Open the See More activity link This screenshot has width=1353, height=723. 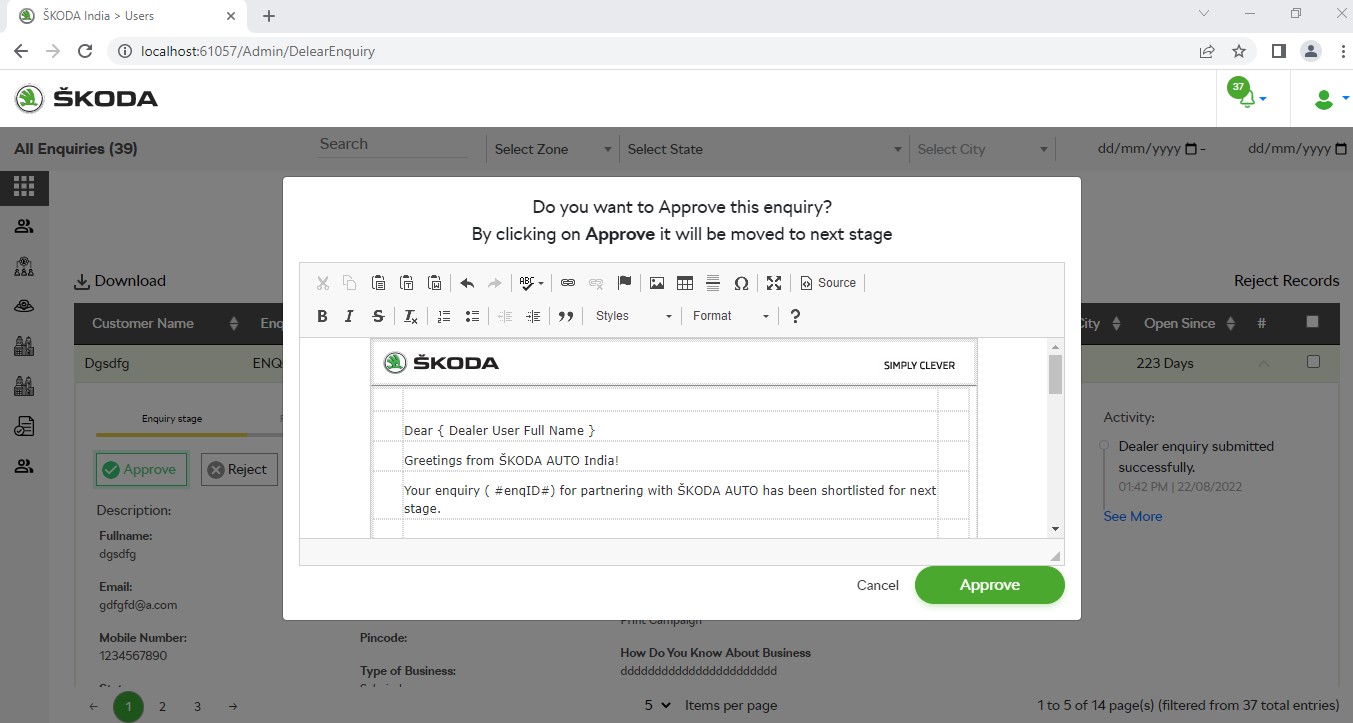pos(1132,516)
